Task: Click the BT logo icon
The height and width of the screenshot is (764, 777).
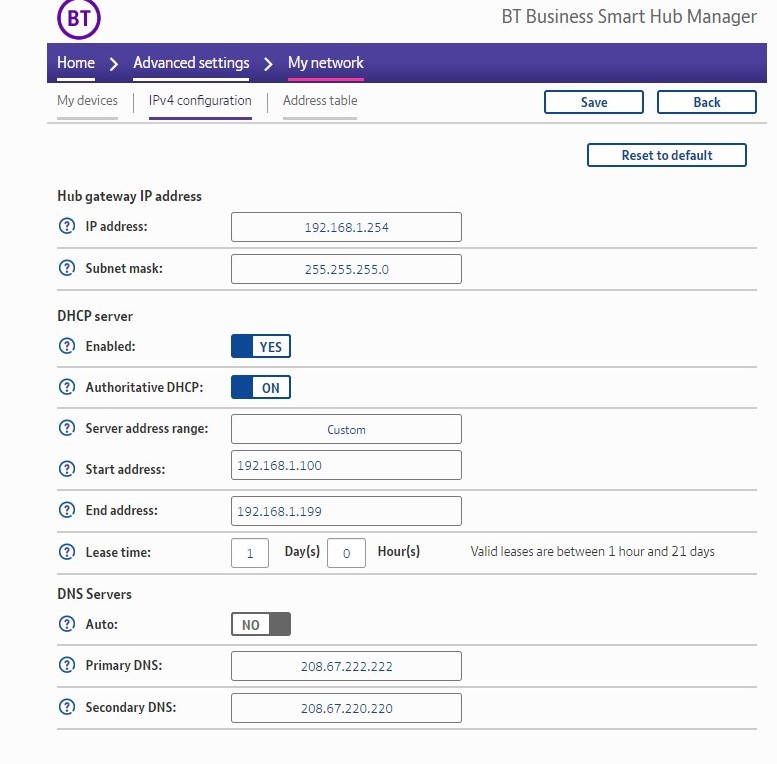Action: tap(79, 19)
